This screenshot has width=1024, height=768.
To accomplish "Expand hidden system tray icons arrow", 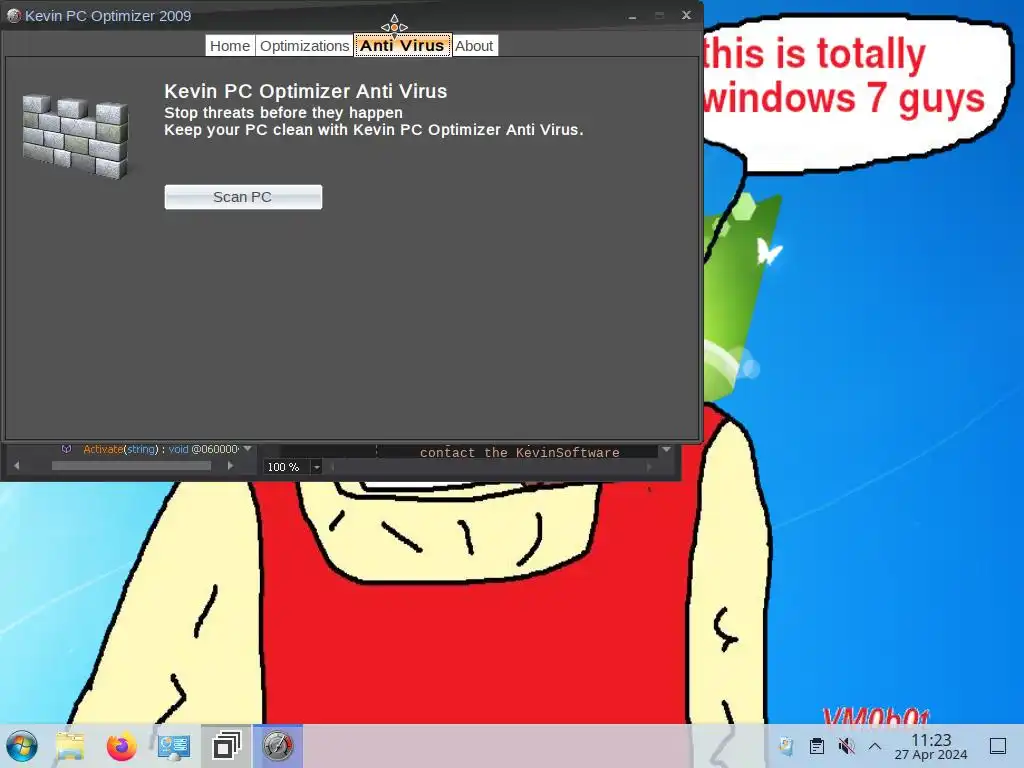I will (875, 746).
